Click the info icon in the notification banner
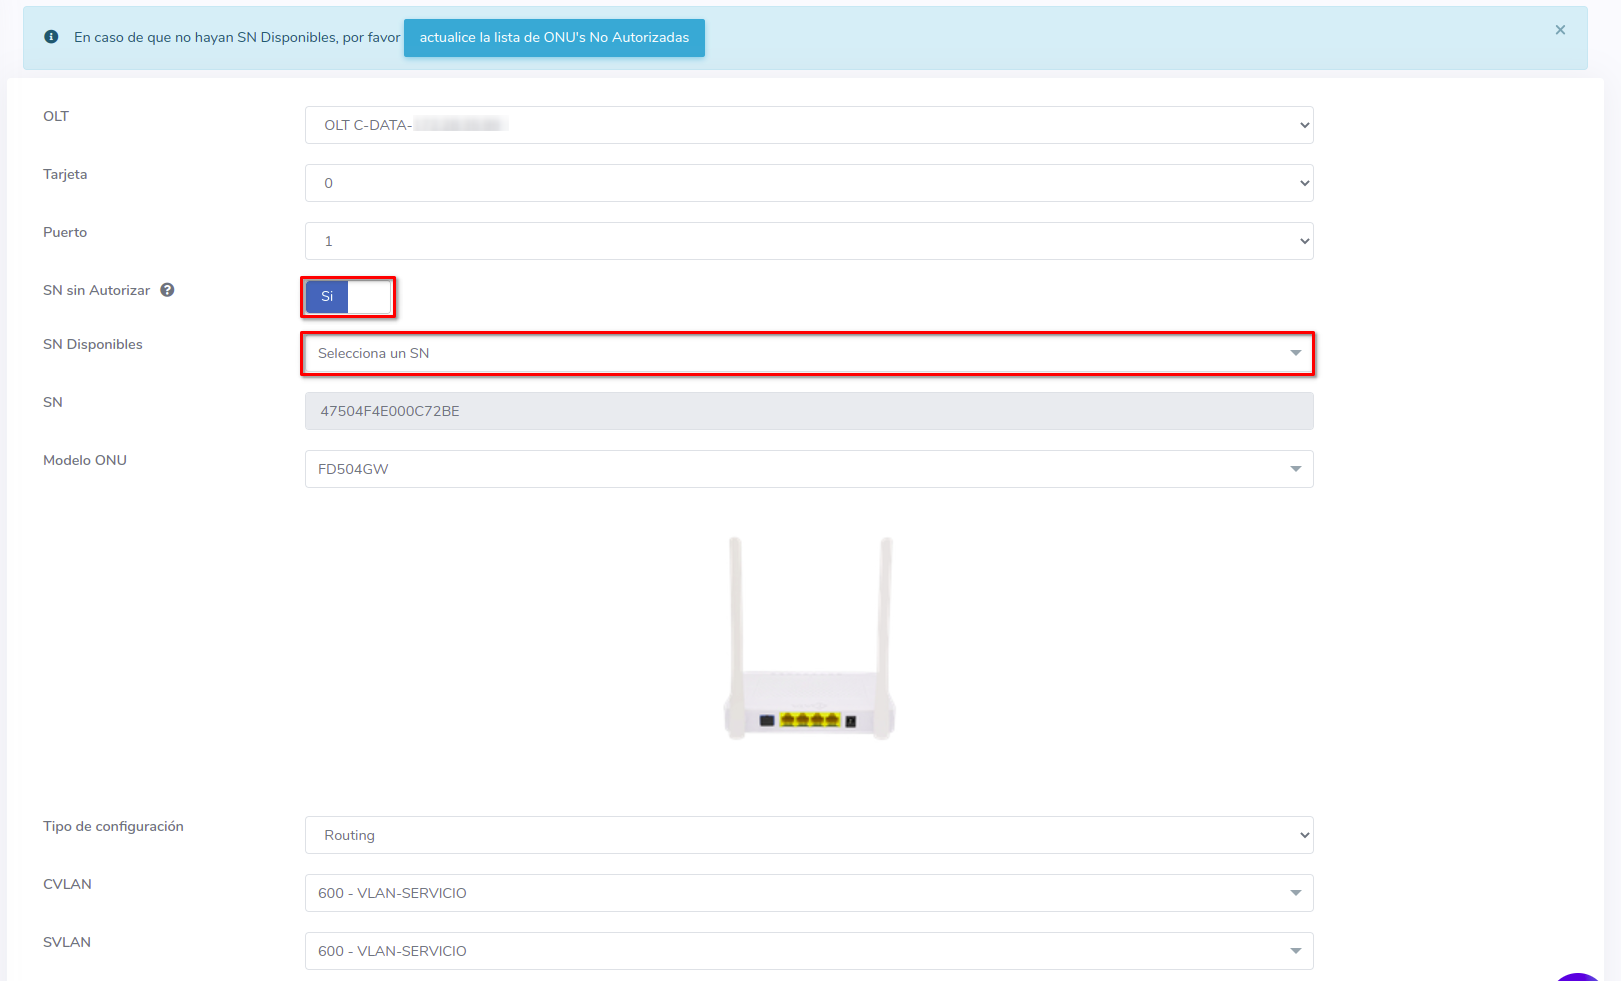The width and height of the screenshot is (1621, 981). [x=51, y=37]
